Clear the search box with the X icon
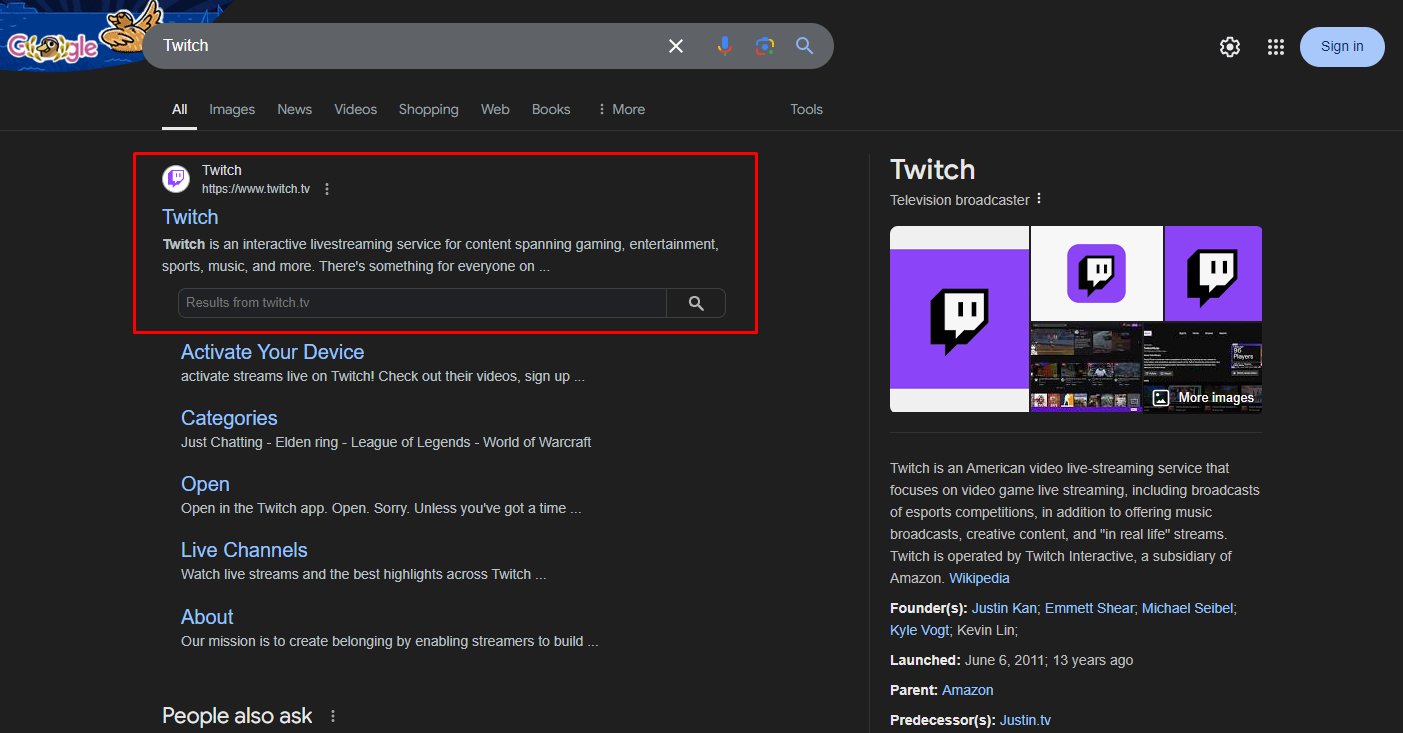 click(676, 46)
